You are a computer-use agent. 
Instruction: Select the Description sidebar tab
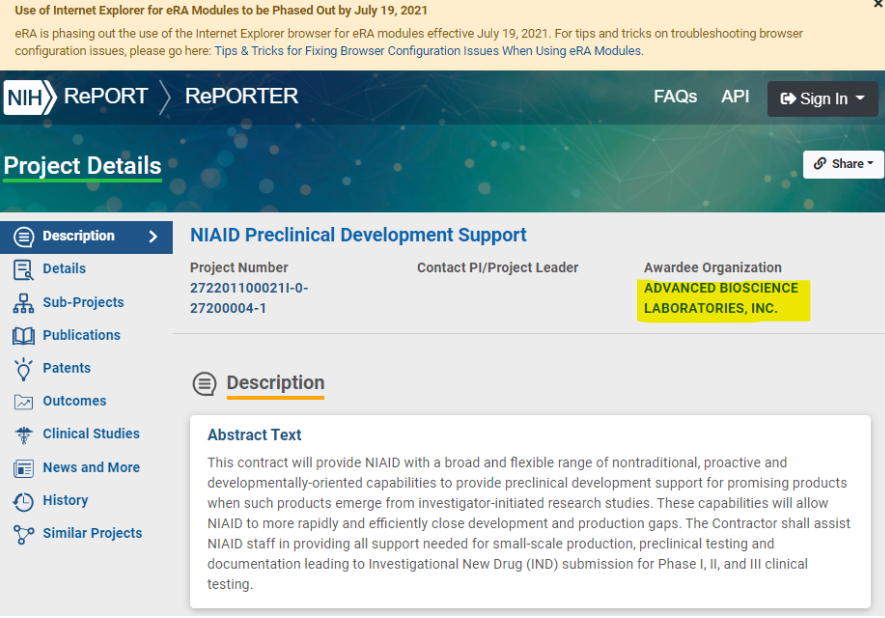(x=86, y=237)
